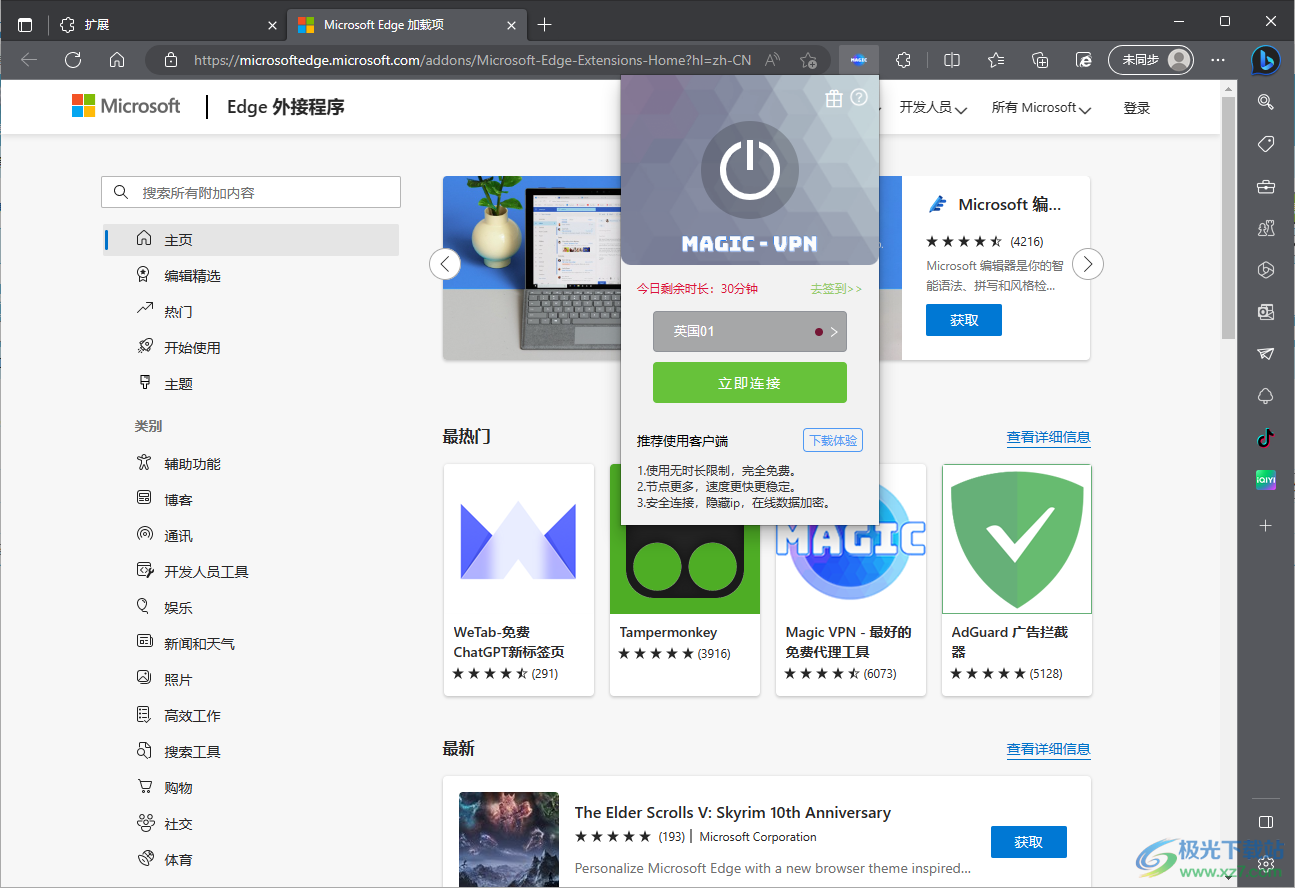Open the sidebar games chess icon

pos(1265,228)
